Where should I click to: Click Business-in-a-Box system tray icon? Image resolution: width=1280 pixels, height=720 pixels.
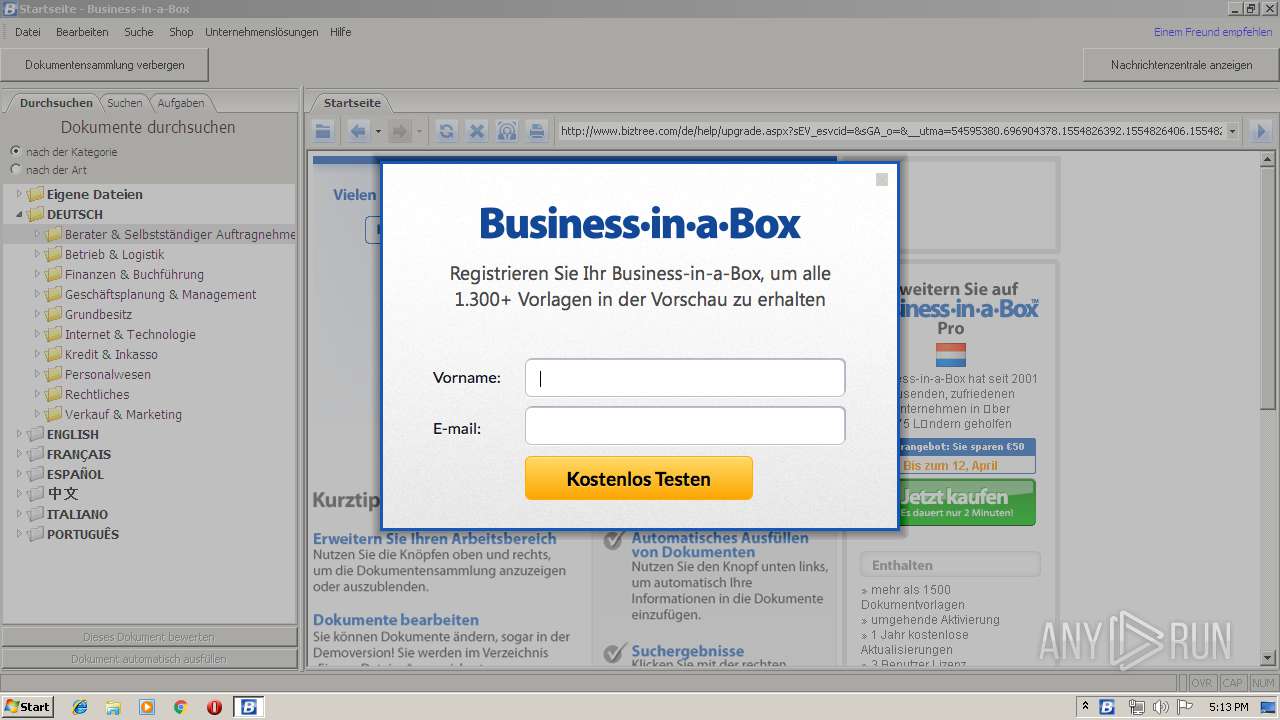[x=1107, y=707]
